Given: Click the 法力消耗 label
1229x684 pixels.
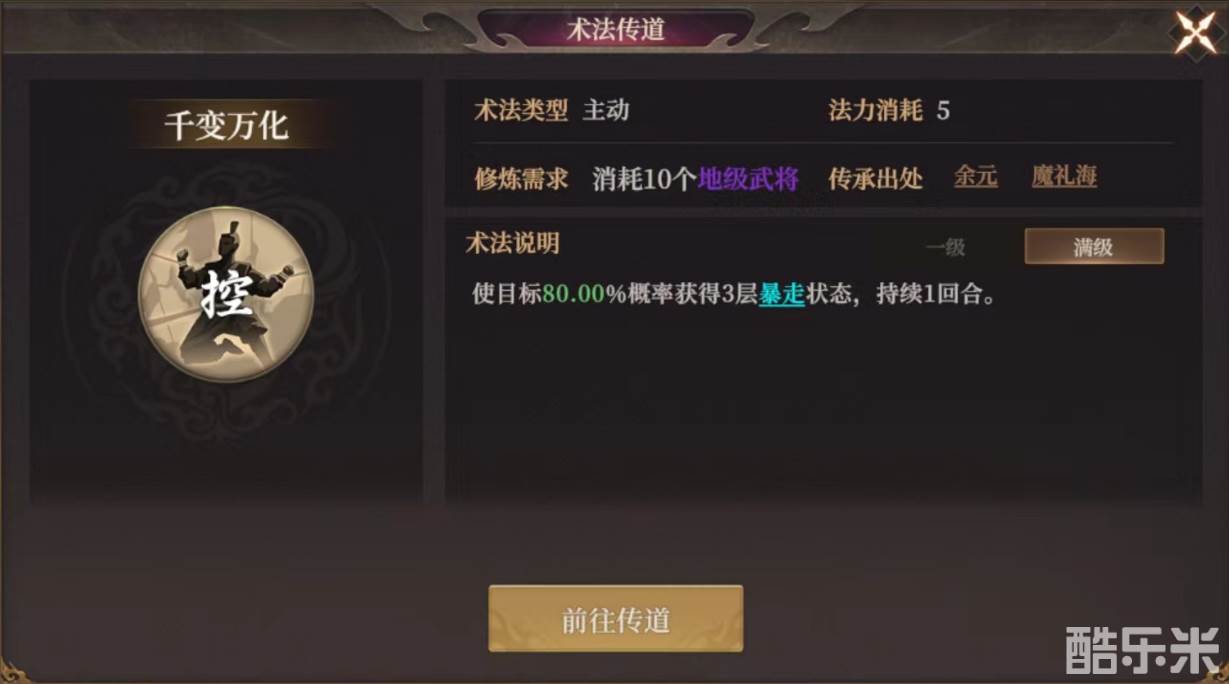Looking at the screenshot, I should (875, 110).
